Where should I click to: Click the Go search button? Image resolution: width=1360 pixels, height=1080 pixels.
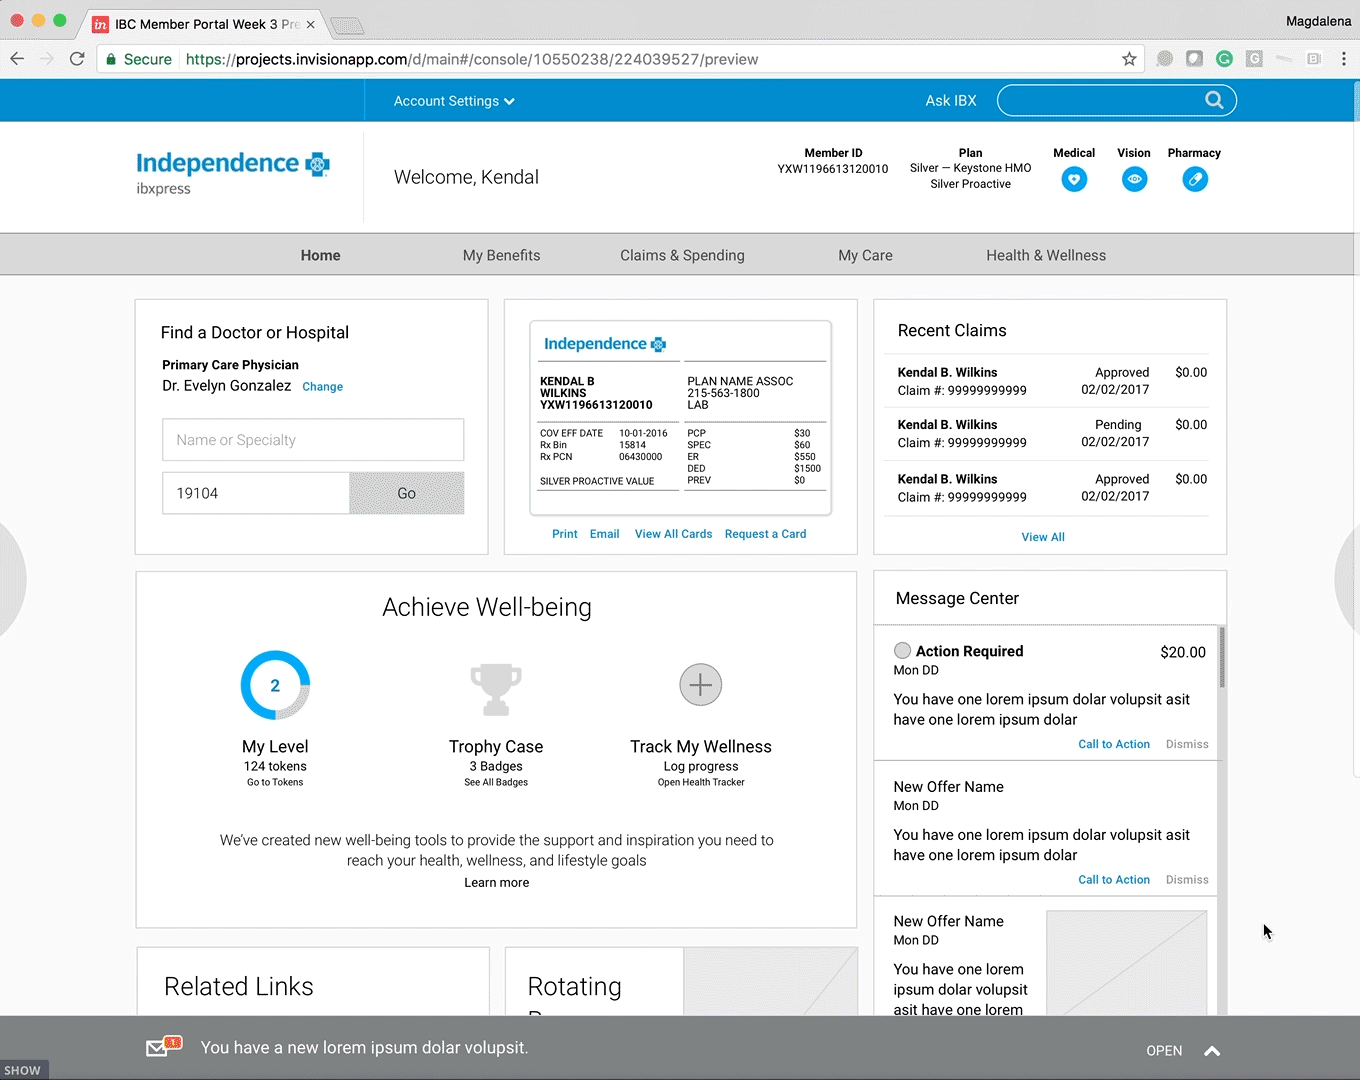tap(406, 493)
